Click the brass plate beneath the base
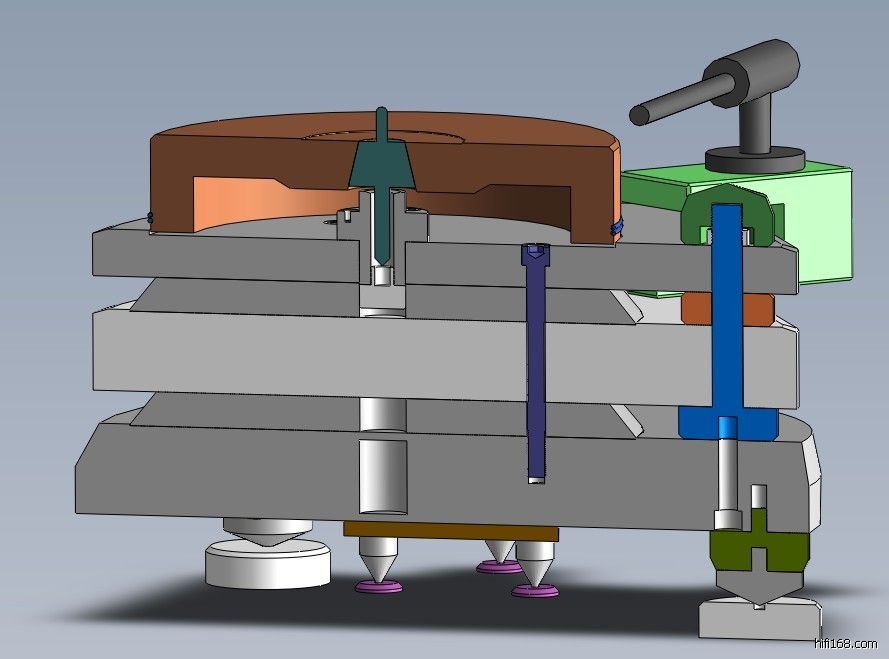The height and width of the screenshot is (659, 889). coord(450,529)
